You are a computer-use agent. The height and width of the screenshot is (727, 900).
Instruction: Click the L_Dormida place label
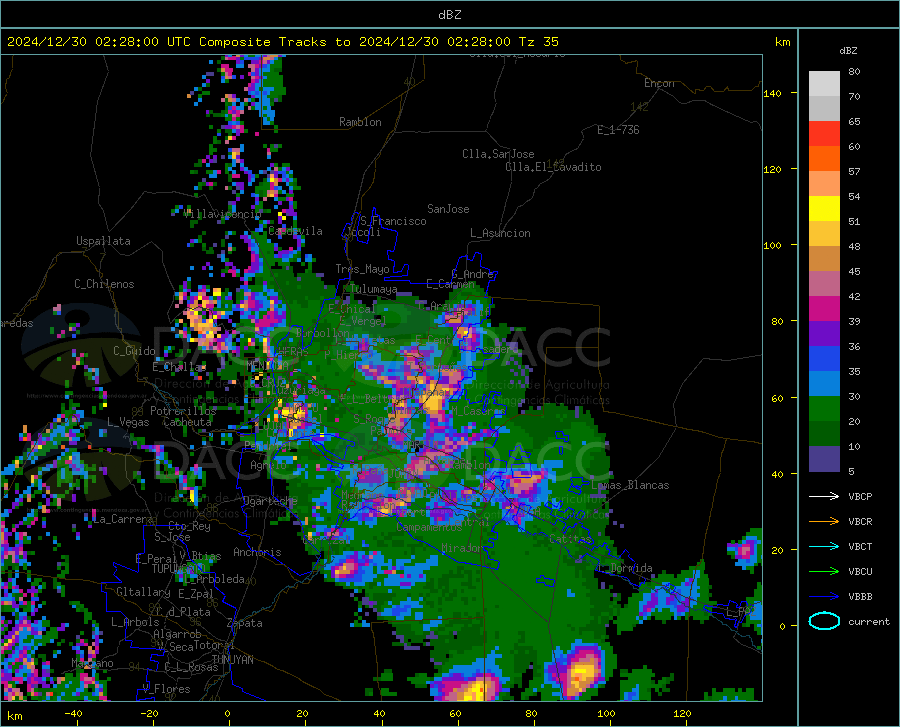pos(625,568)
